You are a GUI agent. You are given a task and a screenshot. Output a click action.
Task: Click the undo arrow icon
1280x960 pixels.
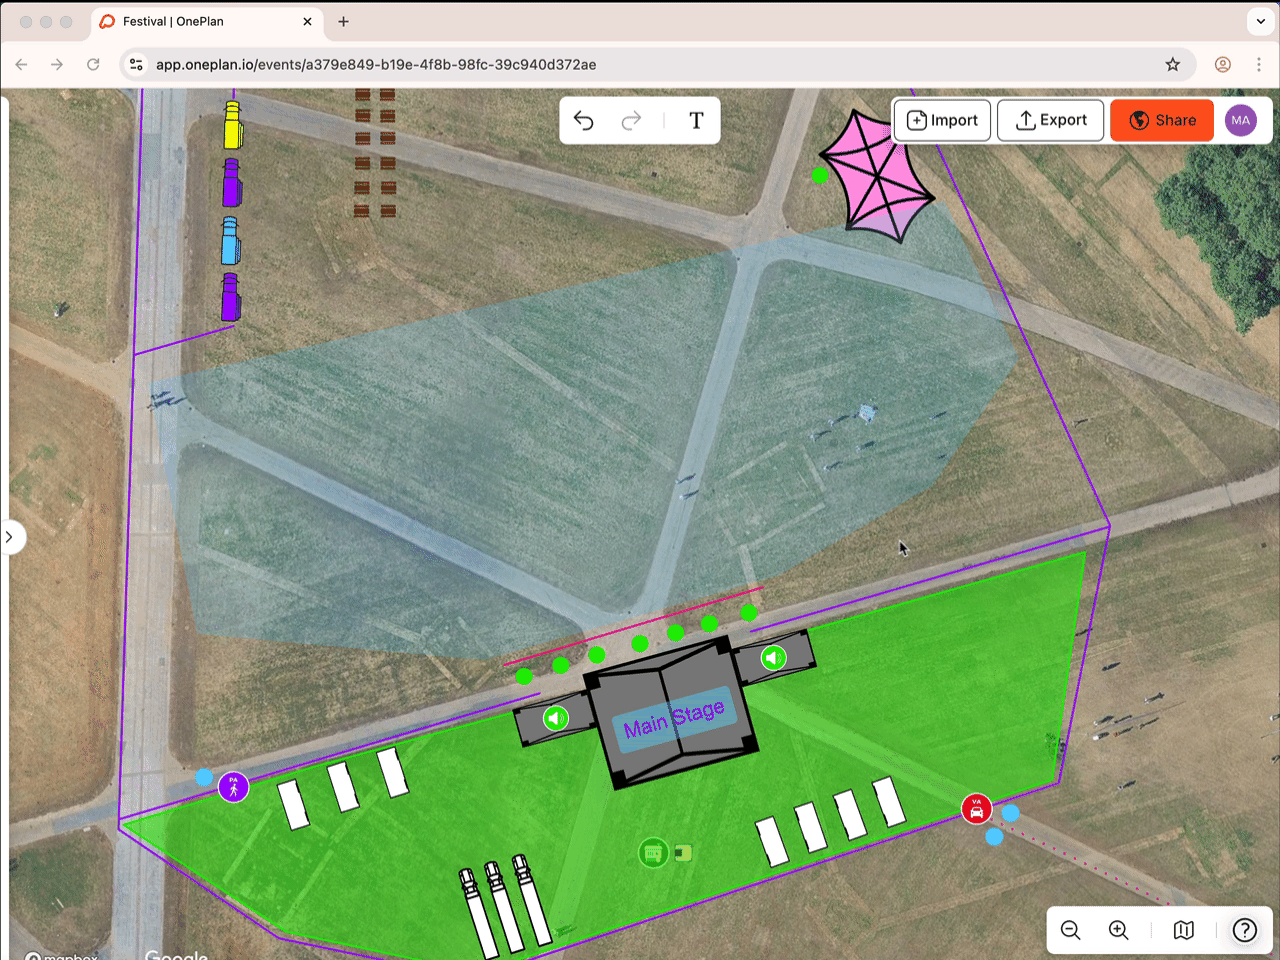[x=584, y=121]
